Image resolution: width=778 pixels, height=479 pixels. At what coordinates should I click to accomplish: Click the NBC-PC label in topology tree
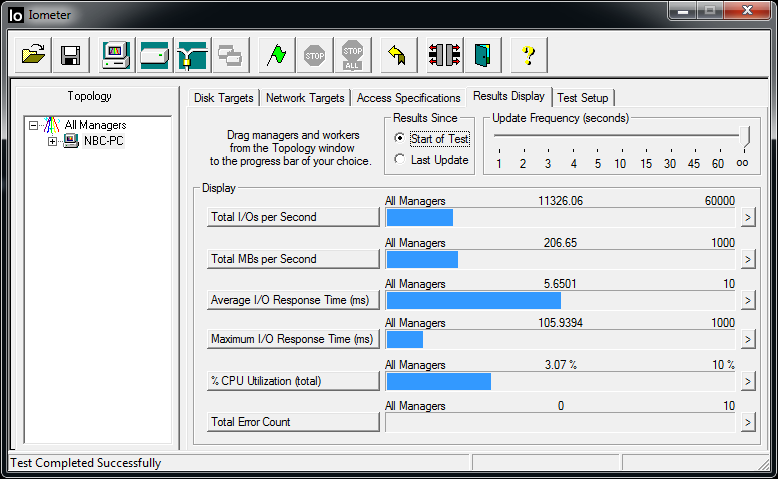click(104, 141)
